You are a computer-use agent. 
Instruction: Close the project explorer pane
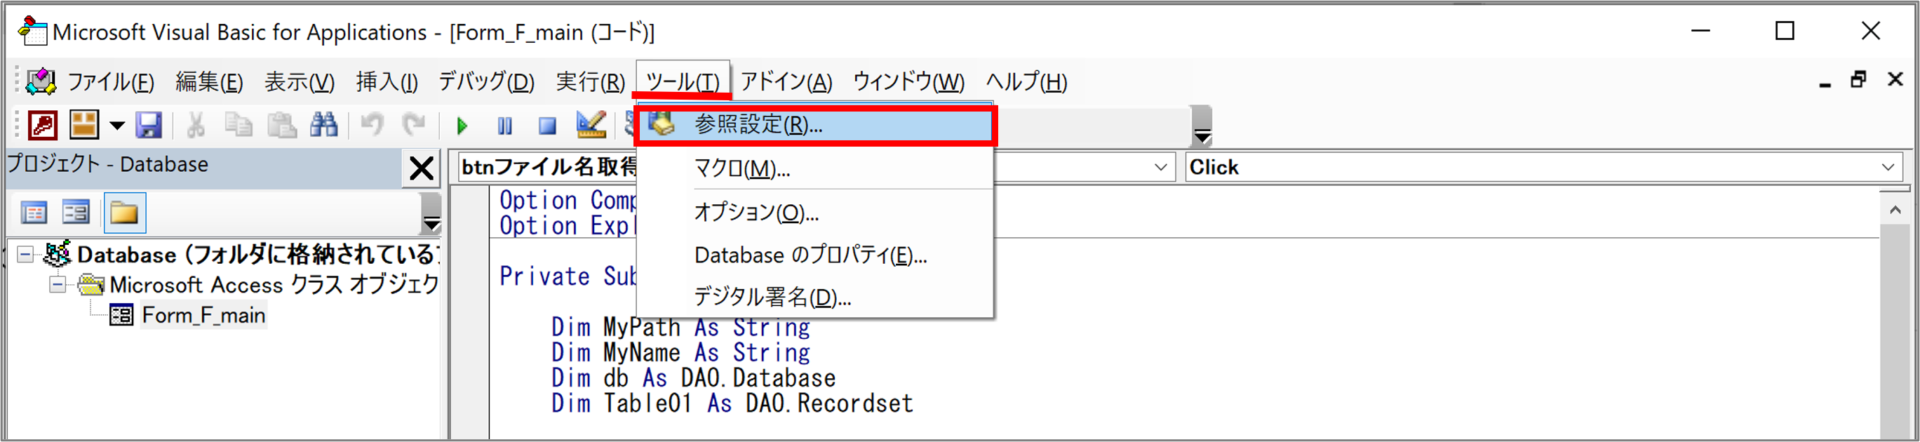(422, 168)
